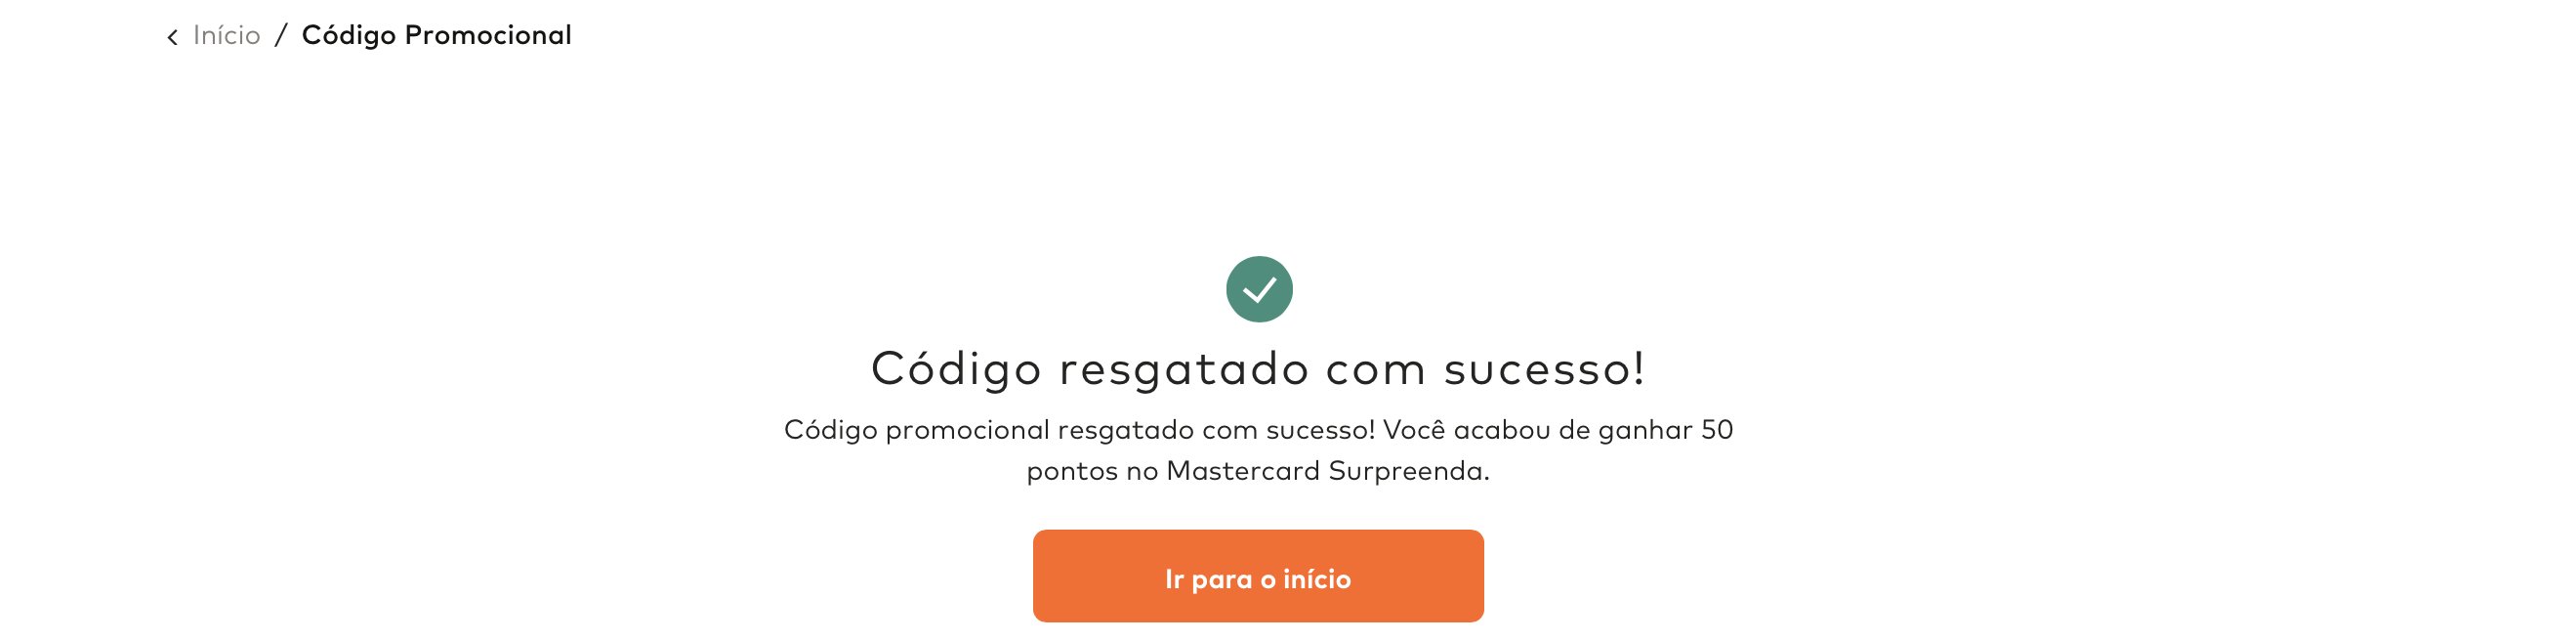Viewport: 2576px width, 641px height.
Task: Click the phrase Você acabou de ganhar
Action: tap(1538, 430)
